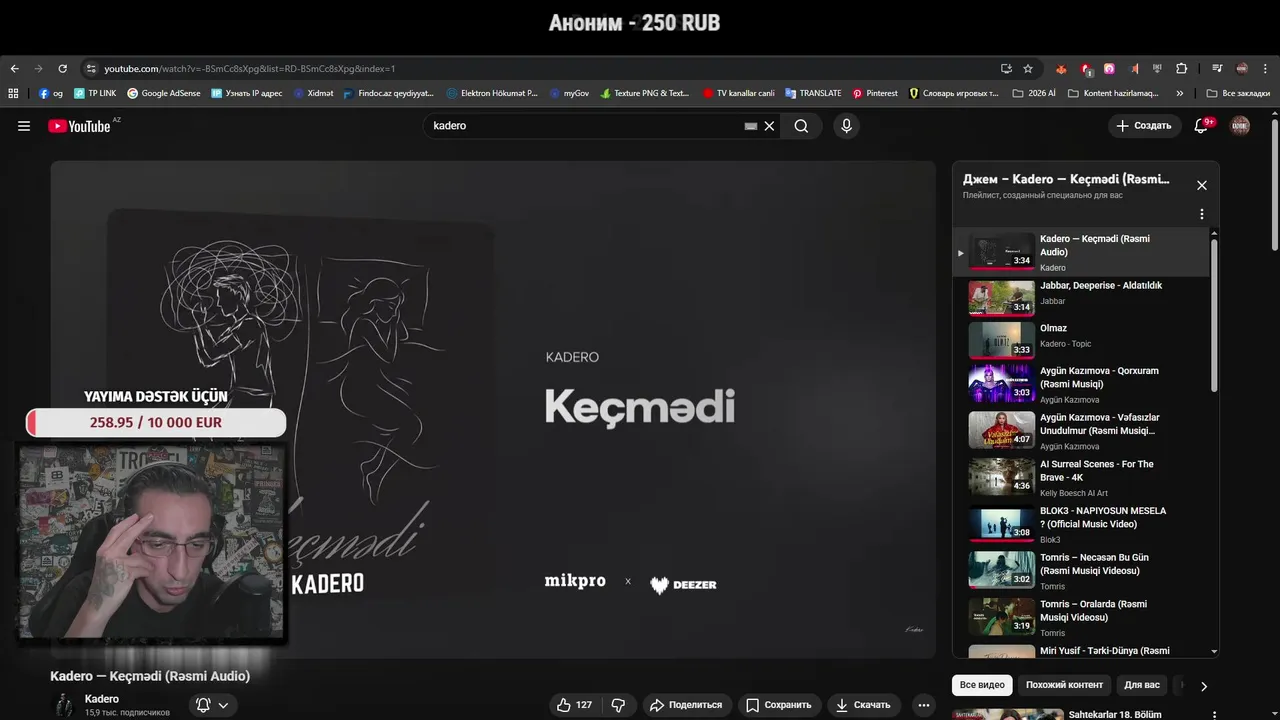Open YouTube notifications bell
Image resolution: width=1280 pixels, height=720 pixels.
click(1202, 126)
